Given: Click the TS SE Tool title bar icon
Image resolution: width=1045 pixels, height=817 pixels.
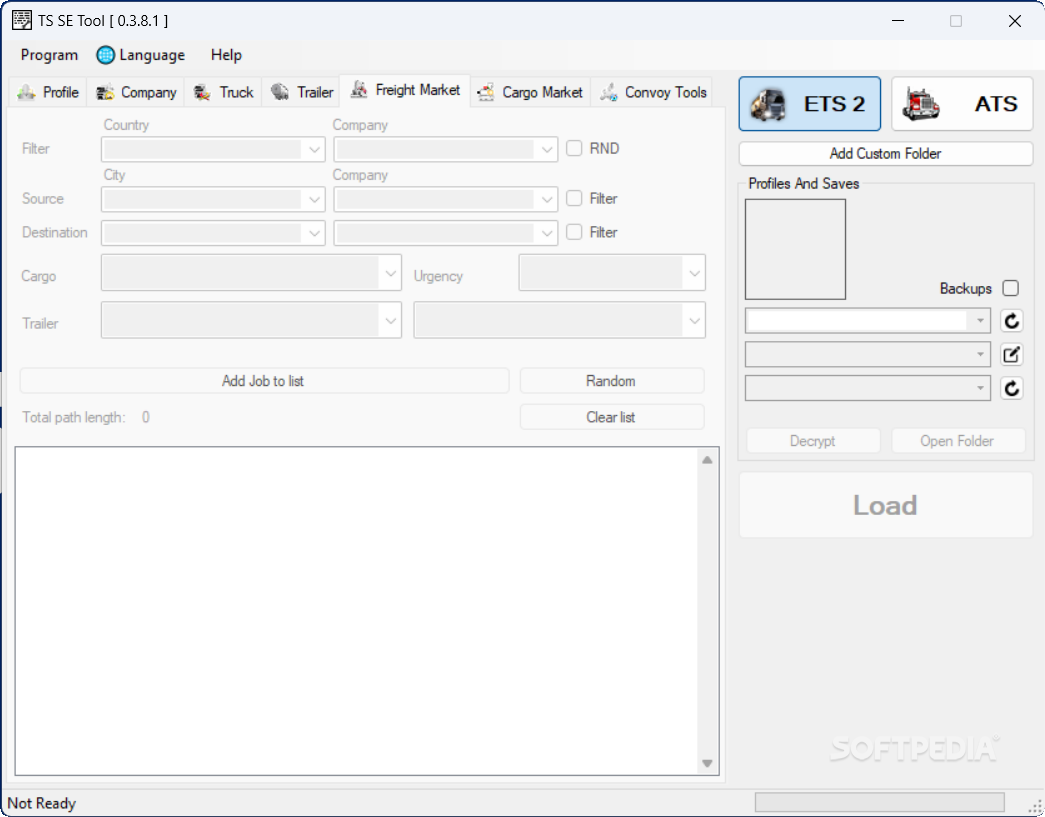Looking at the screenshot, I should [21, 20].
